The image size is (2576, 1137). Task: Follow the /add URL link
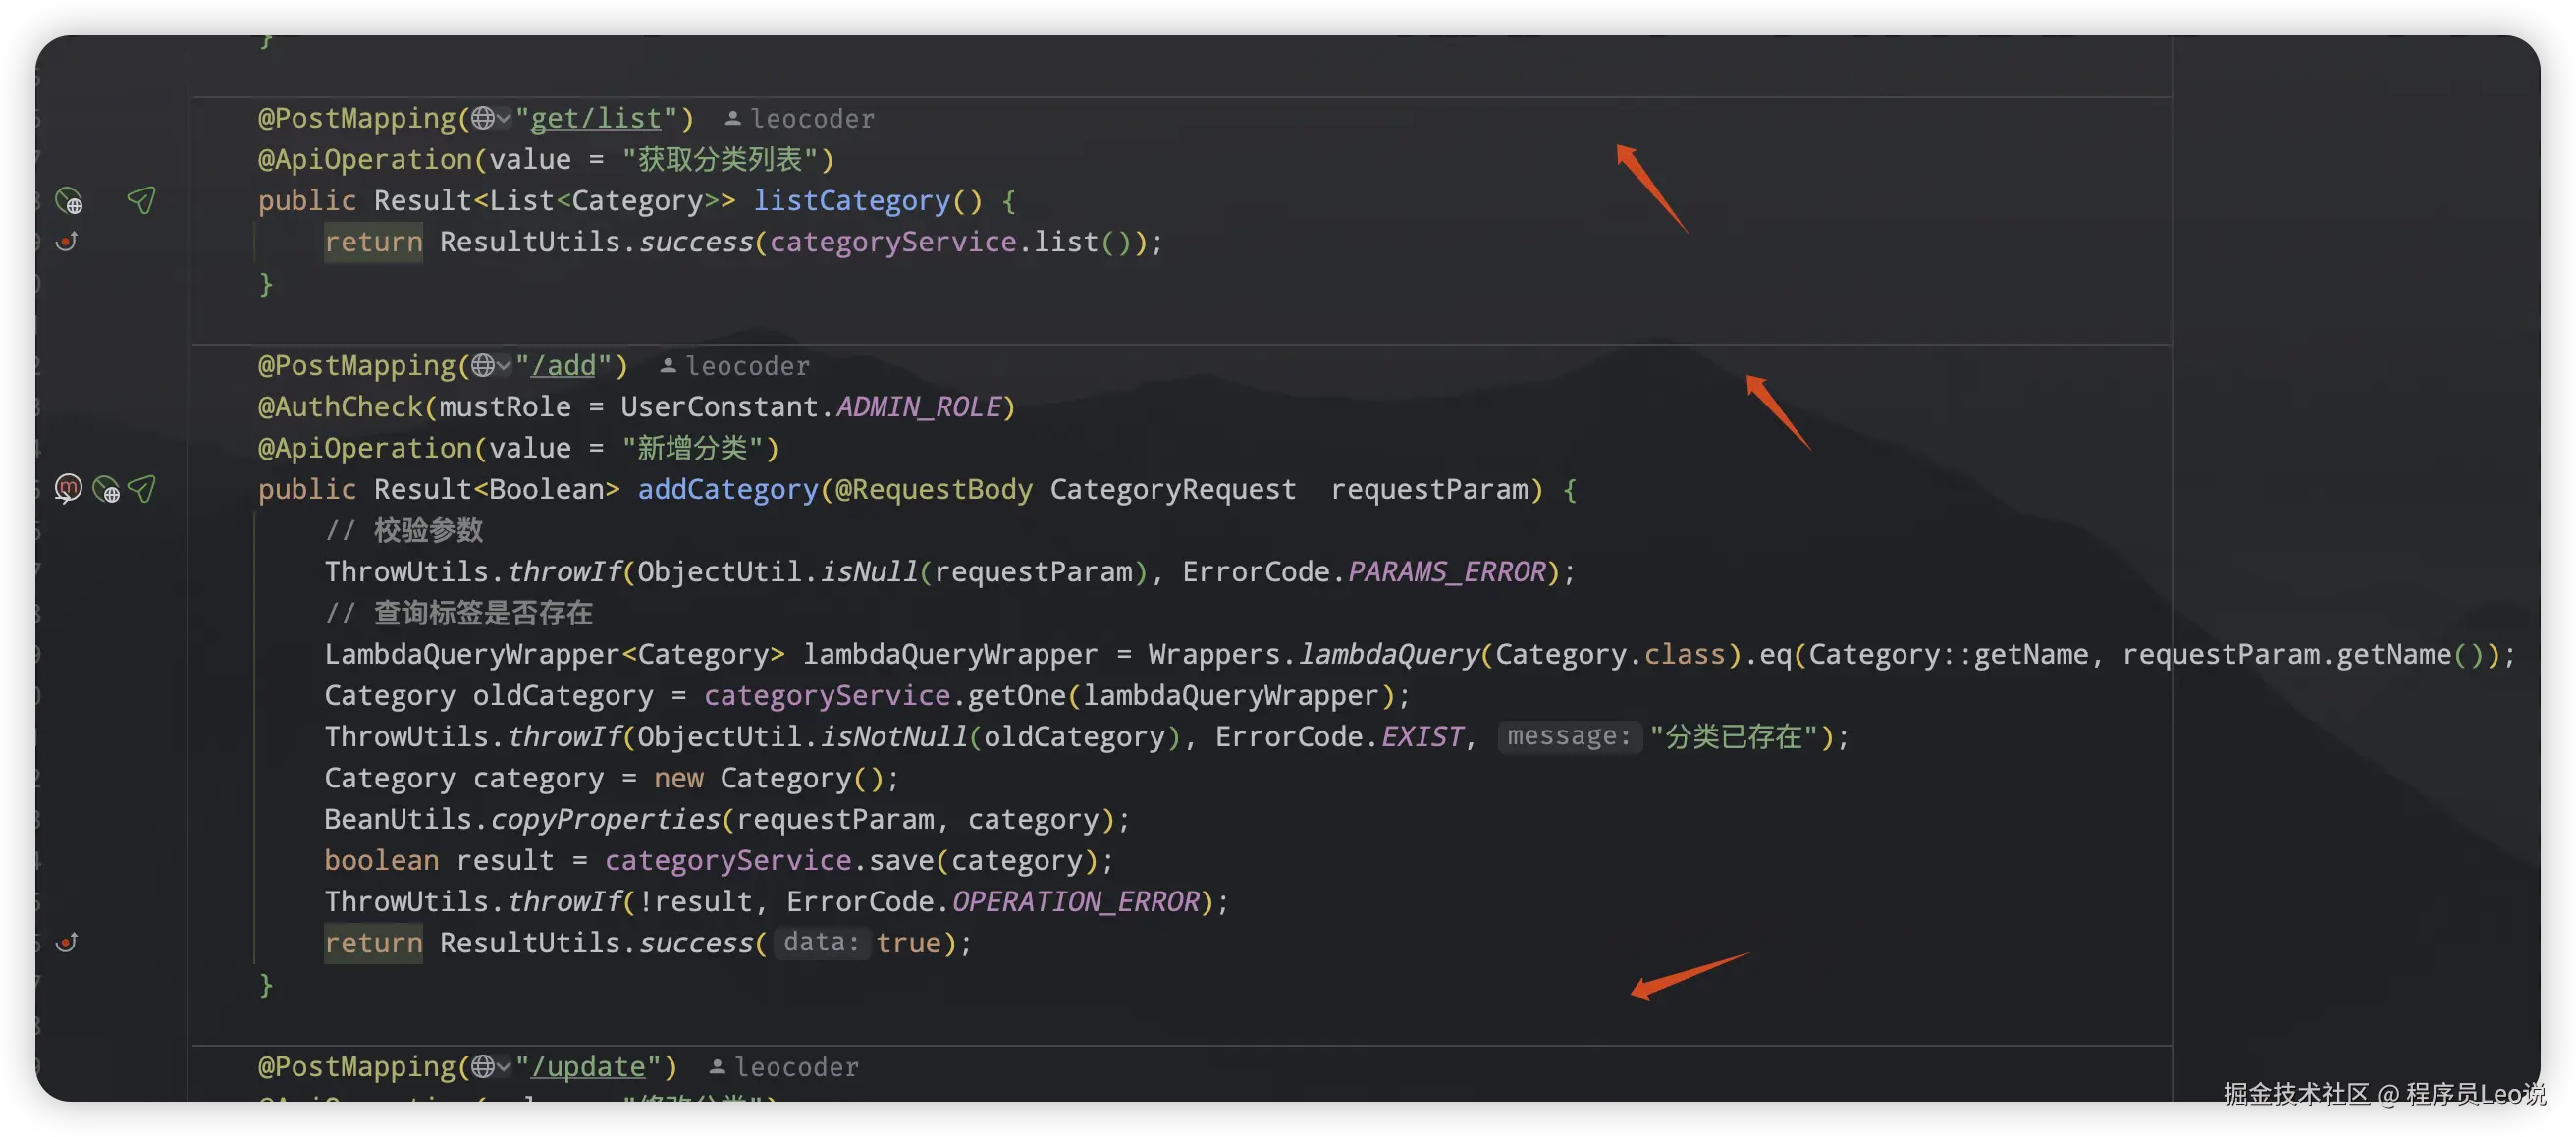tap(563, 365)
